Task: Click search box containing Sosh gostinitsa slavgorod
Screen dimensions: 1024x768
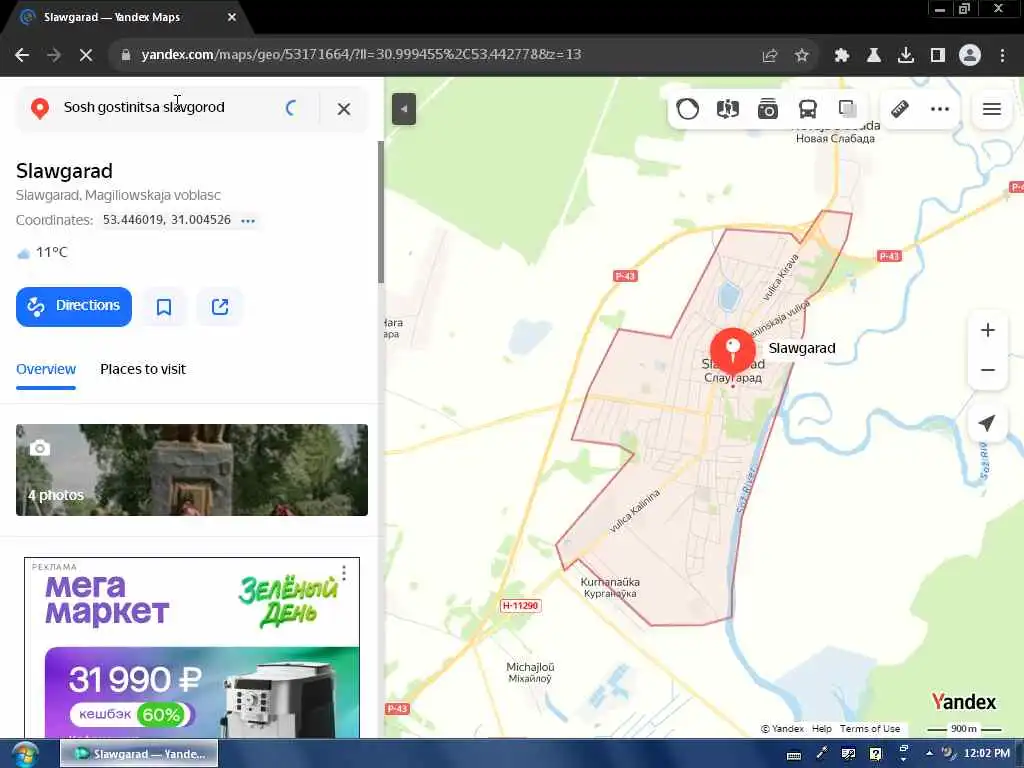Action: click(167, 107)
